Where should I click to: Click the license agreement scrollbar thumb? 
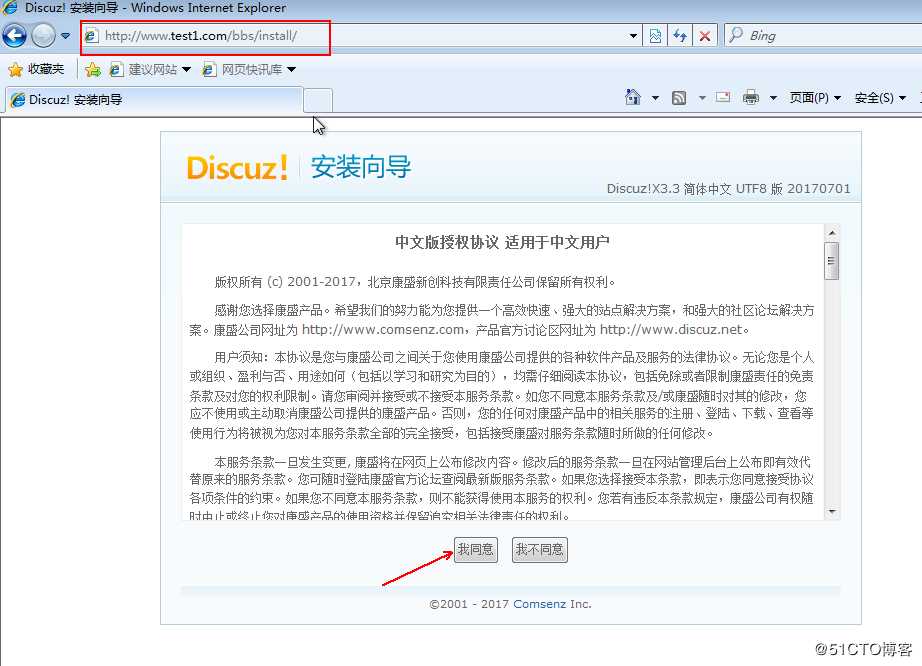pos(831,261)
